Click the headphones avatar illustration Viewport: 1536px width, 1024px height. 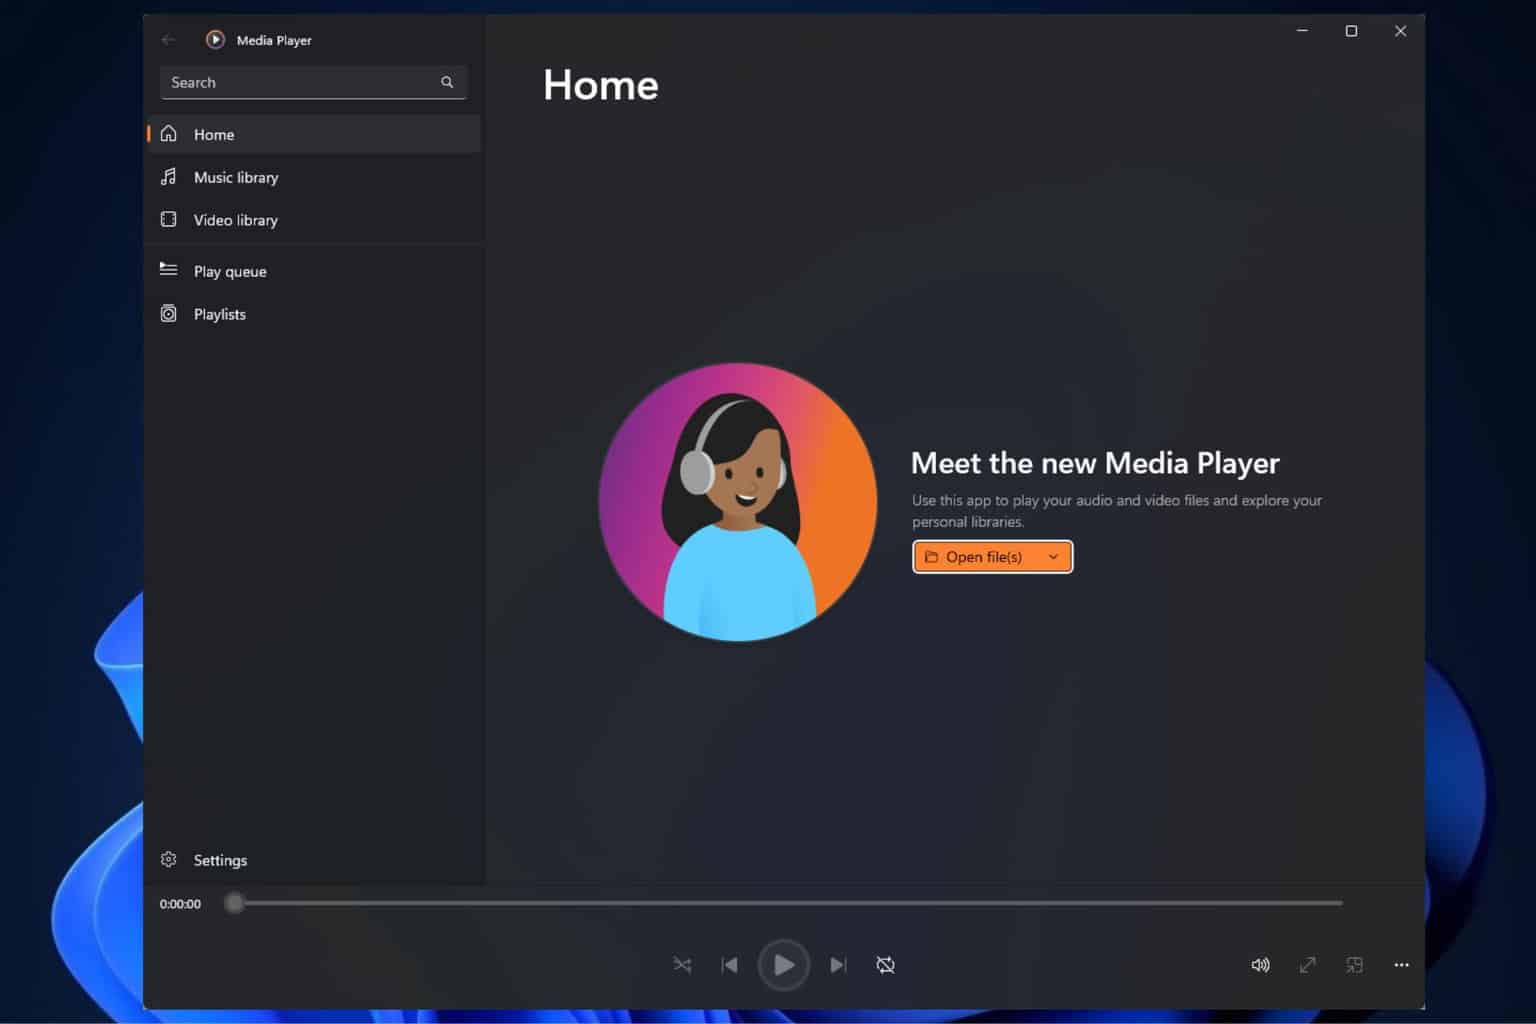point(738,502)
